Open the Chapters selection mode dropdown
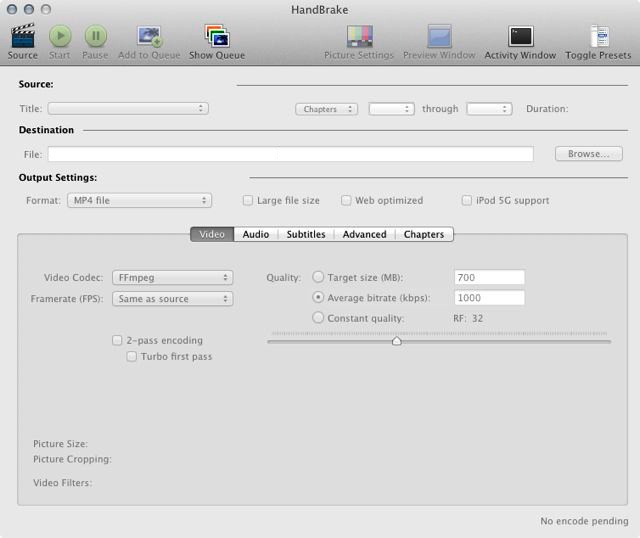This screenshot has width=640, height=538. [x=327, y=109]
